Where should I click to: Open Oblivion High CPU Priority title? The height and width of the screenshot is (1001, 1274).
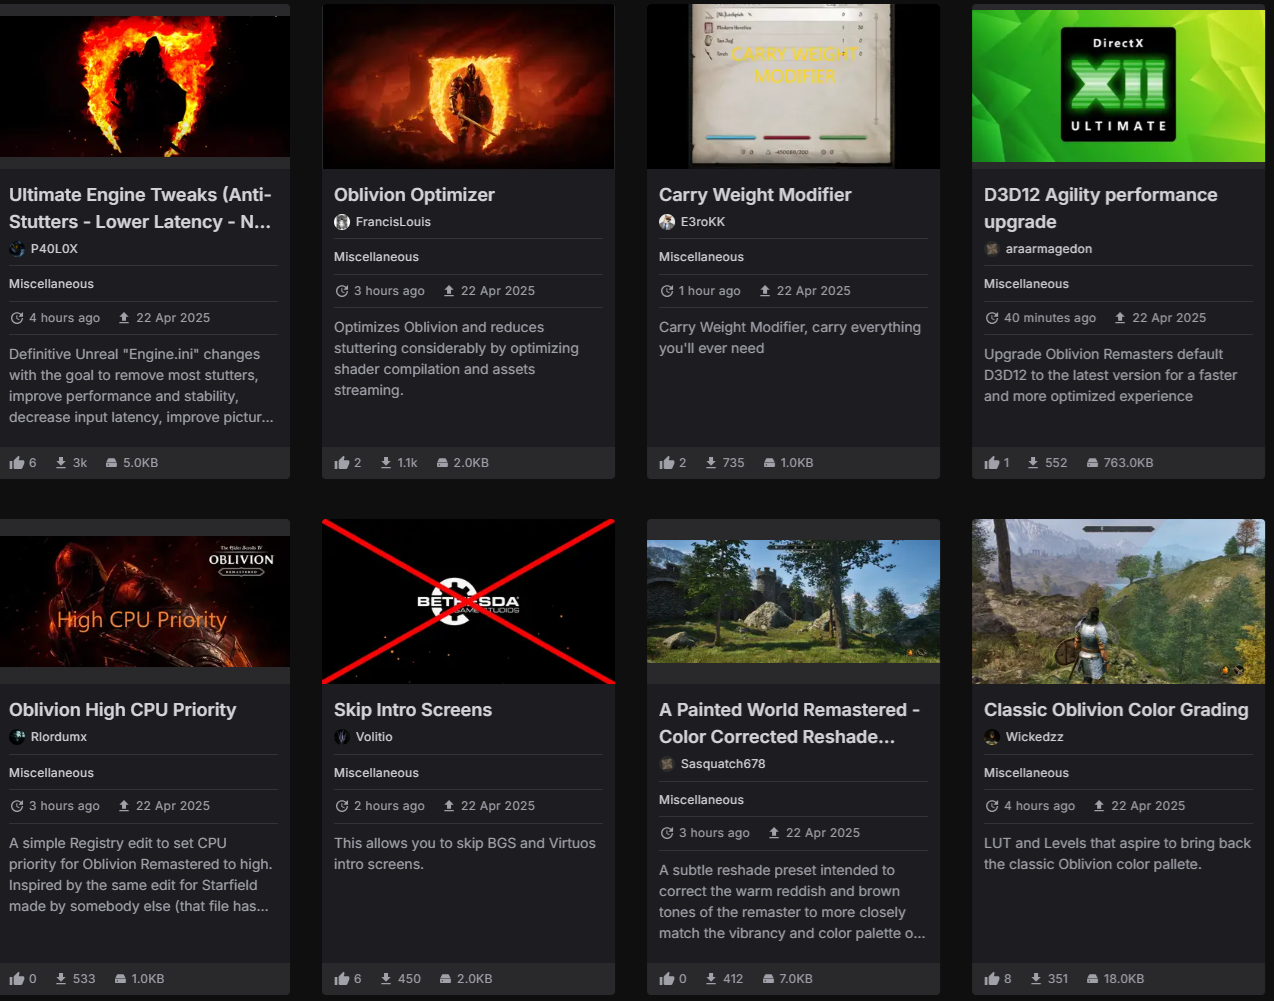point(122,710)
